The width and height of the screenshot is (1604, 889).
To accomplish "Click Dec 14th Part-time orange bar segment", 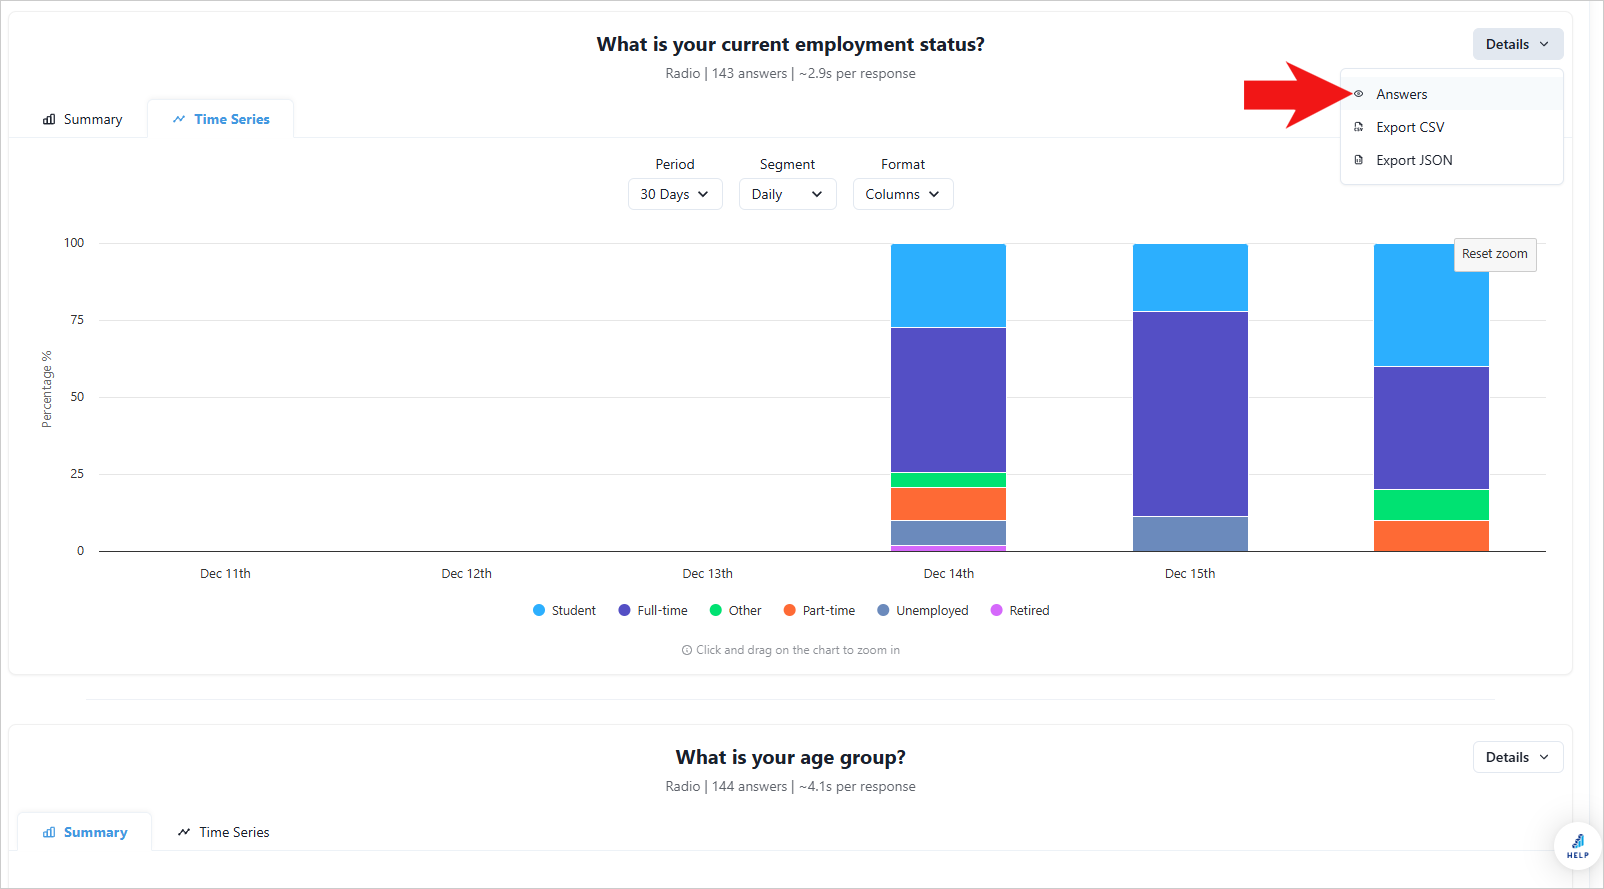I will pos(948,504).
